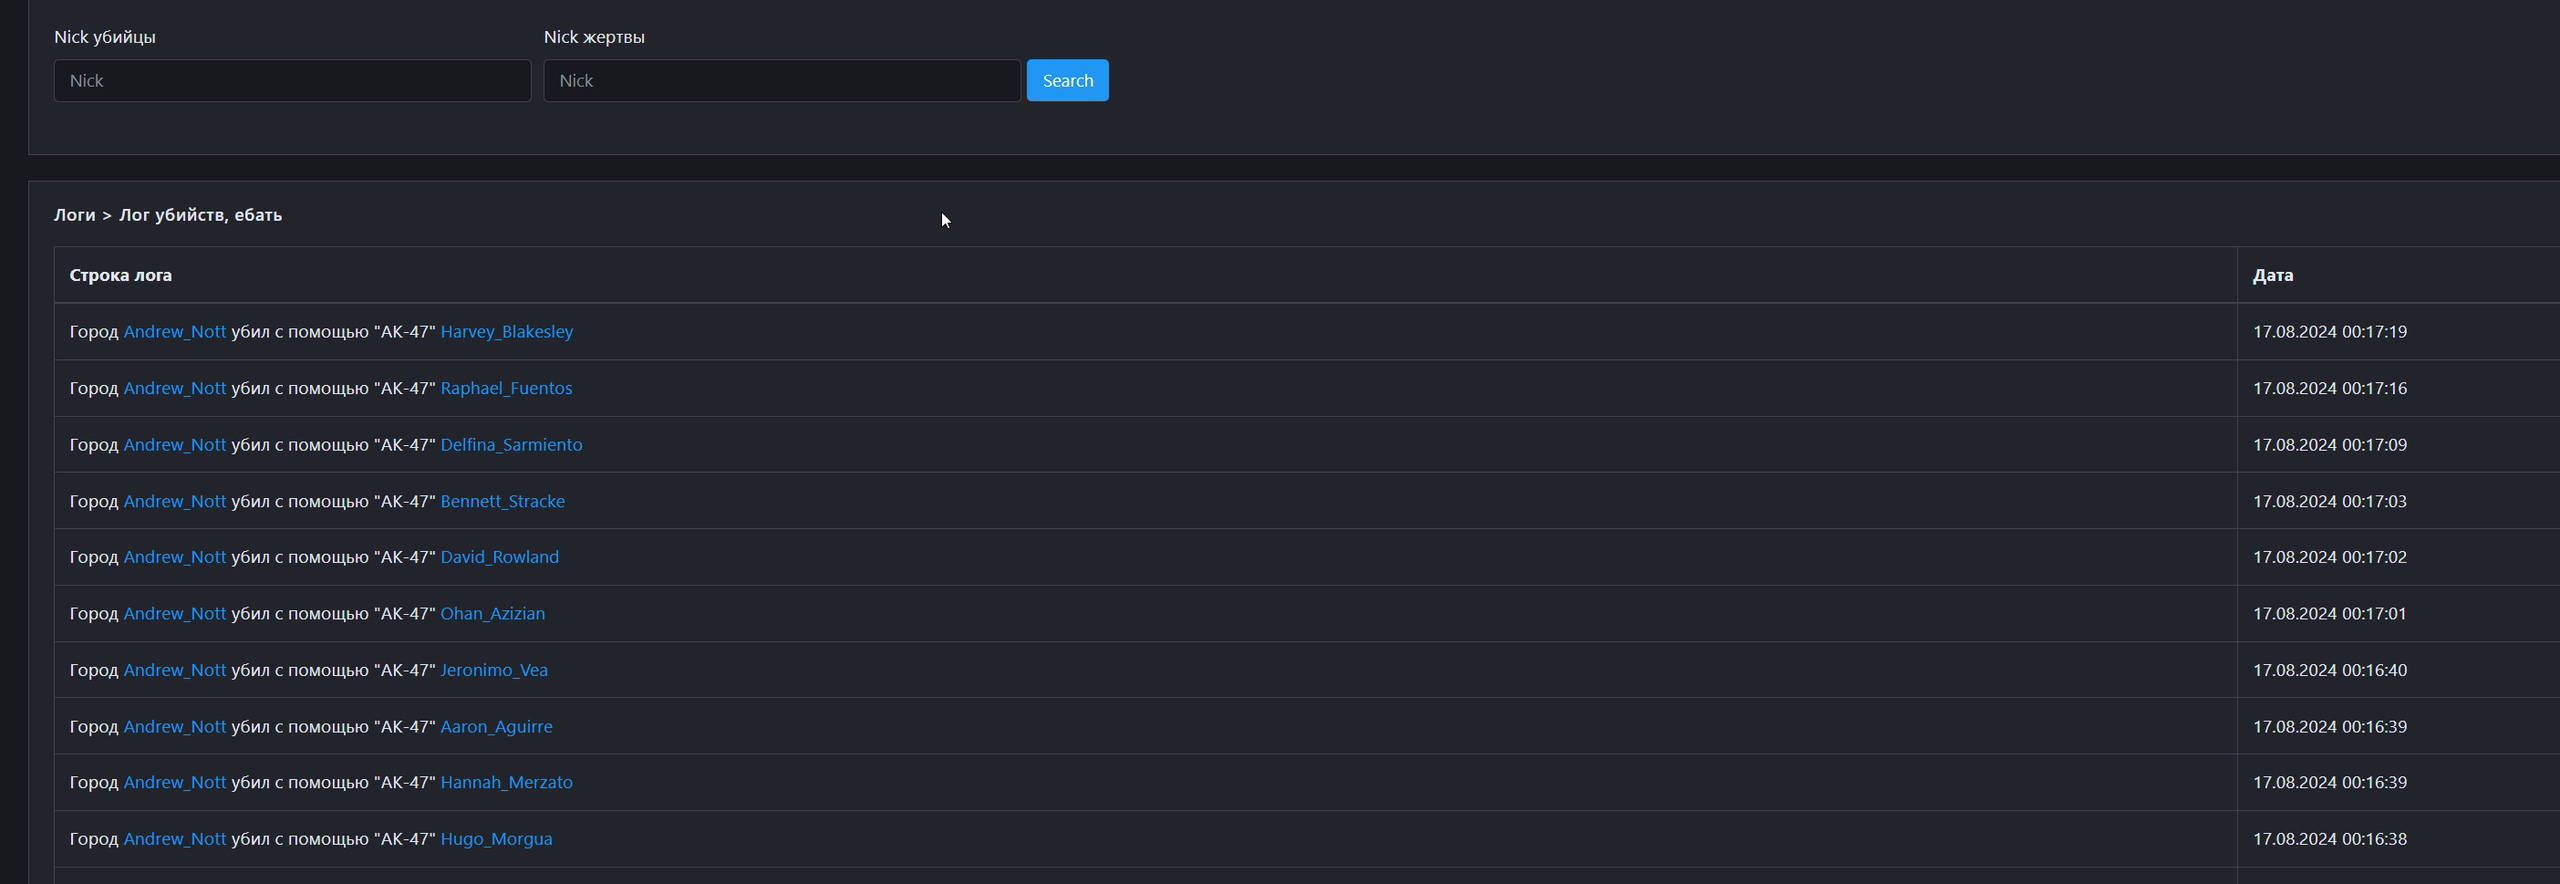Click the Search button
This screenshot has width=2560, height=884.
pos(1067,80)
